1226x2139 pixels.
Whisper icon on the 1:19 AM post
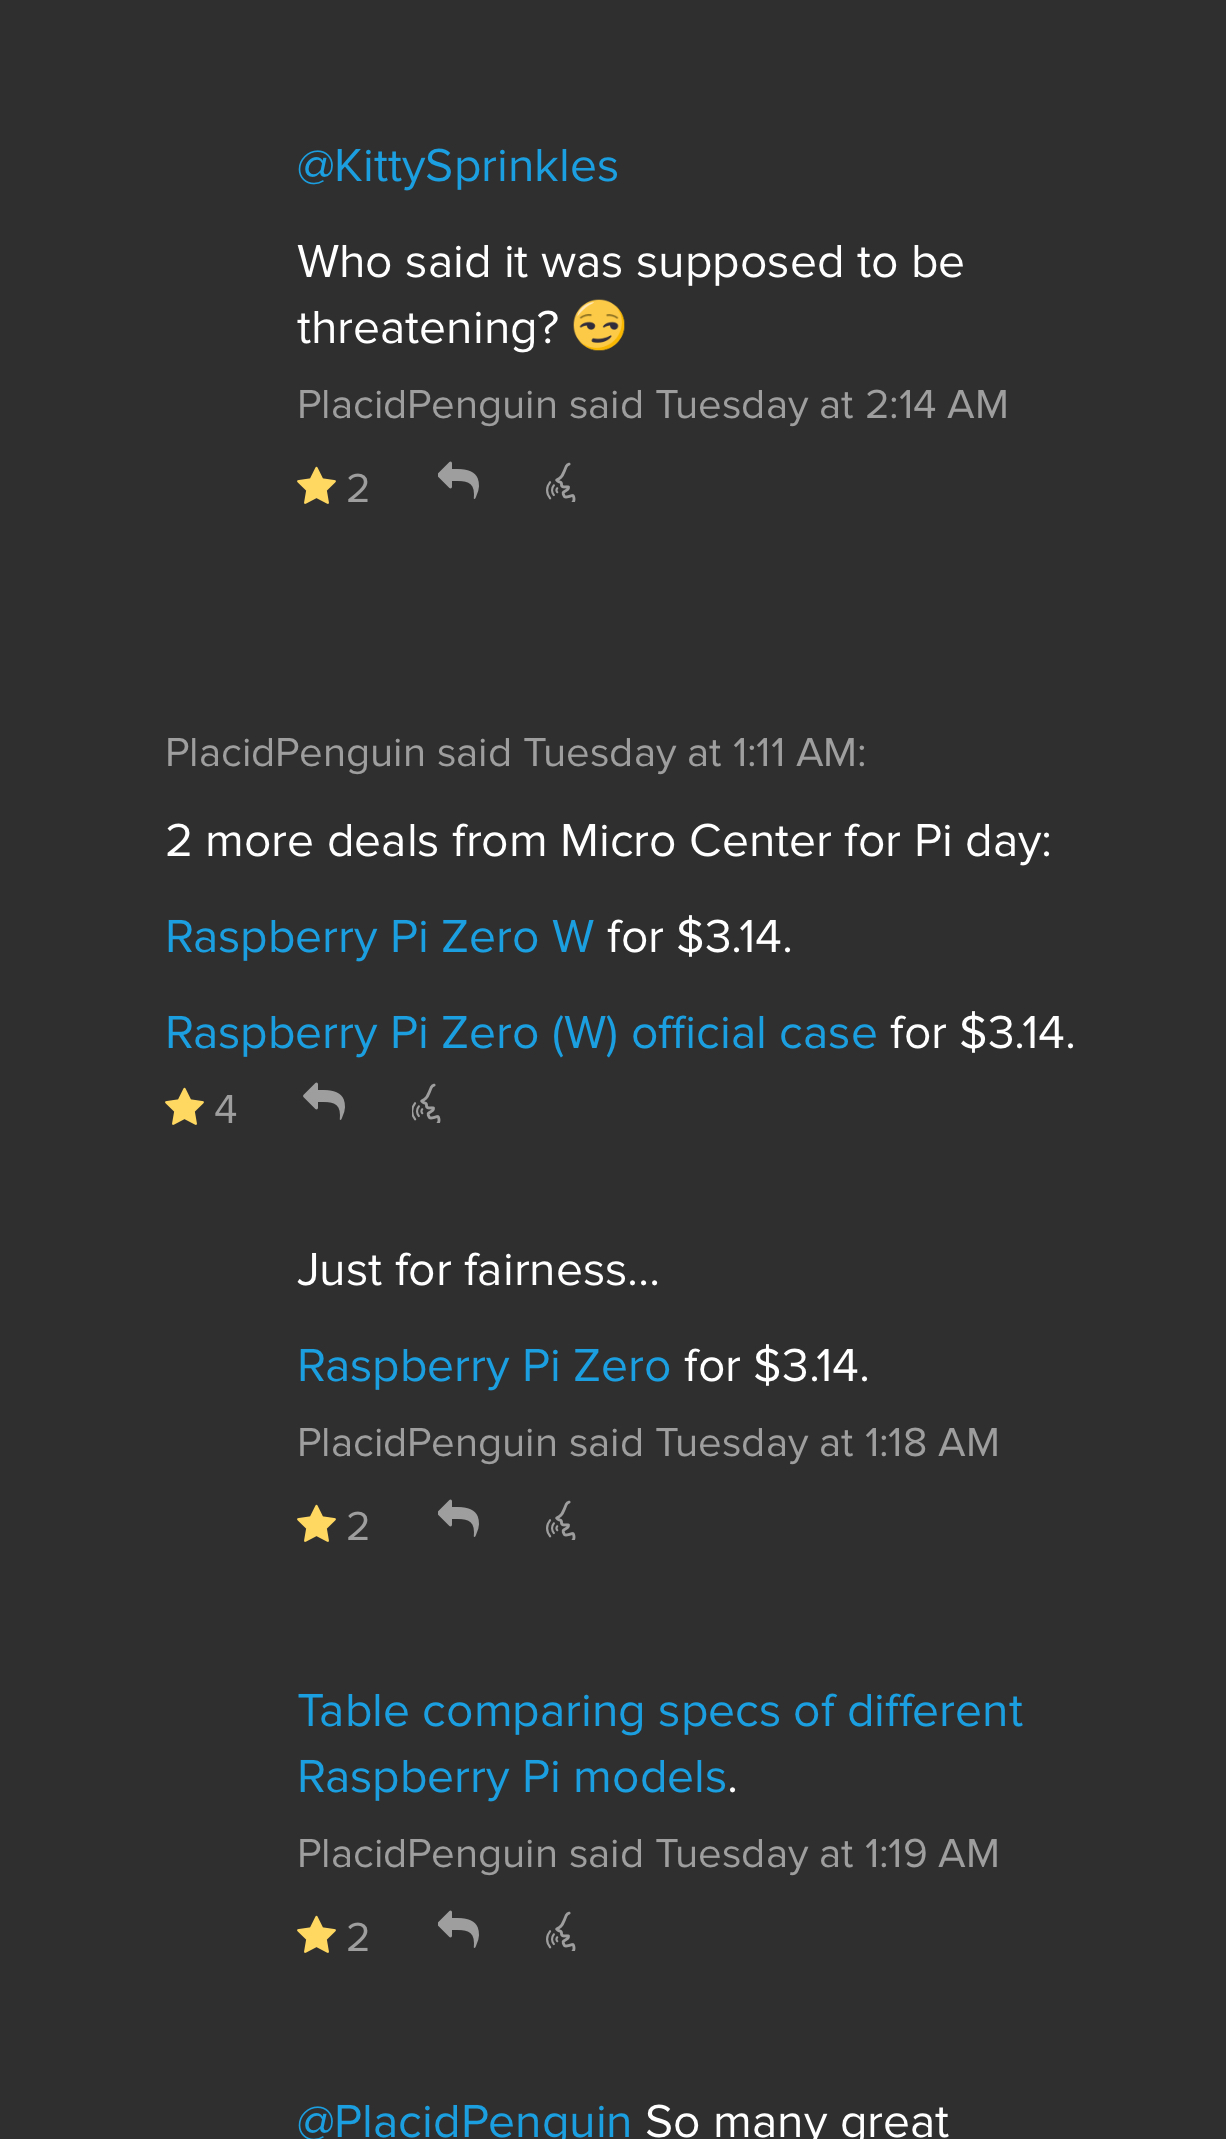pos(560,1932)
